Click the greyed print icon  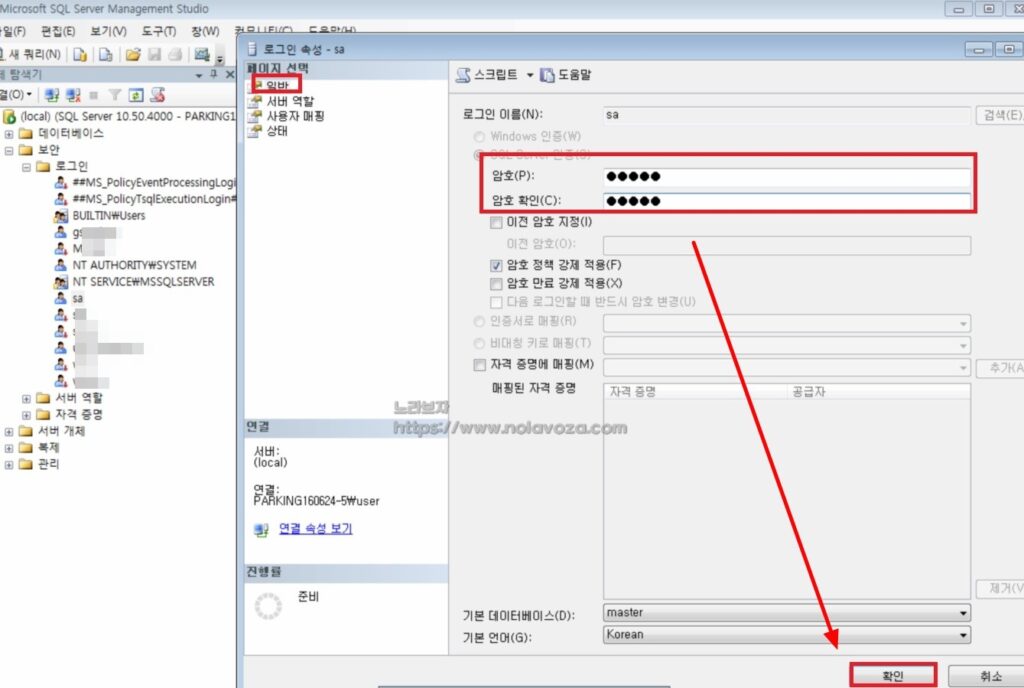[174, 54]
